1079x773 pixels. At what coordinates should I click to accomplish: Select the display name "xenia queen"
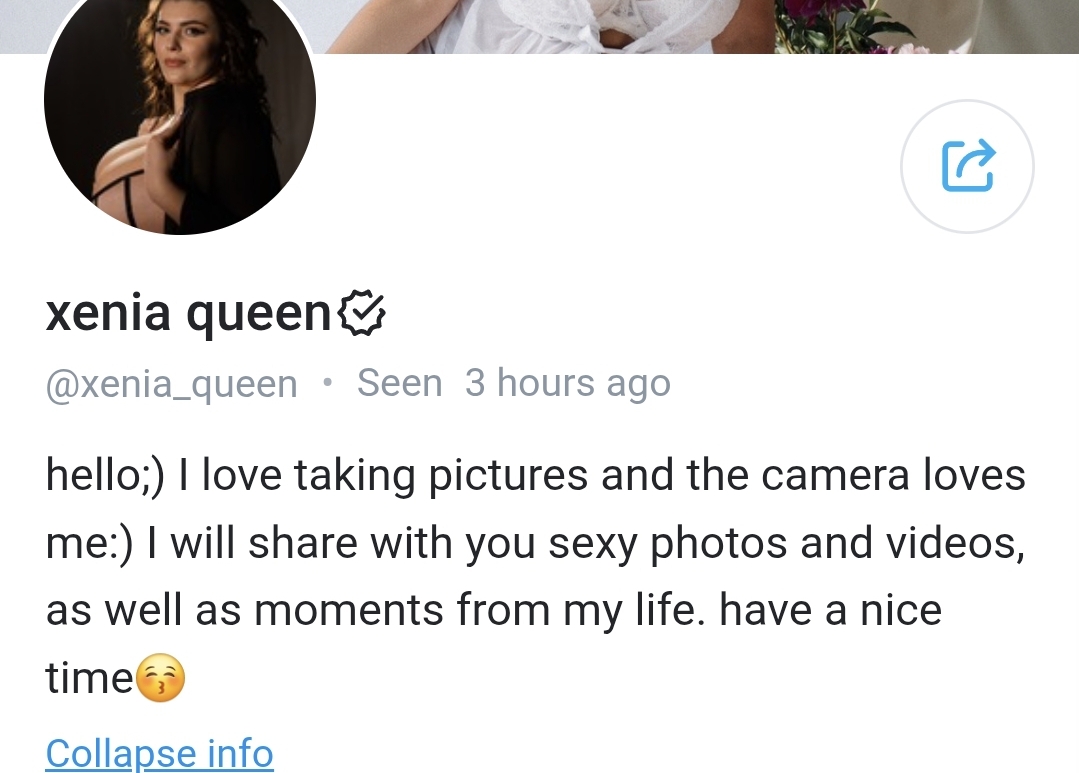(188, 315)
